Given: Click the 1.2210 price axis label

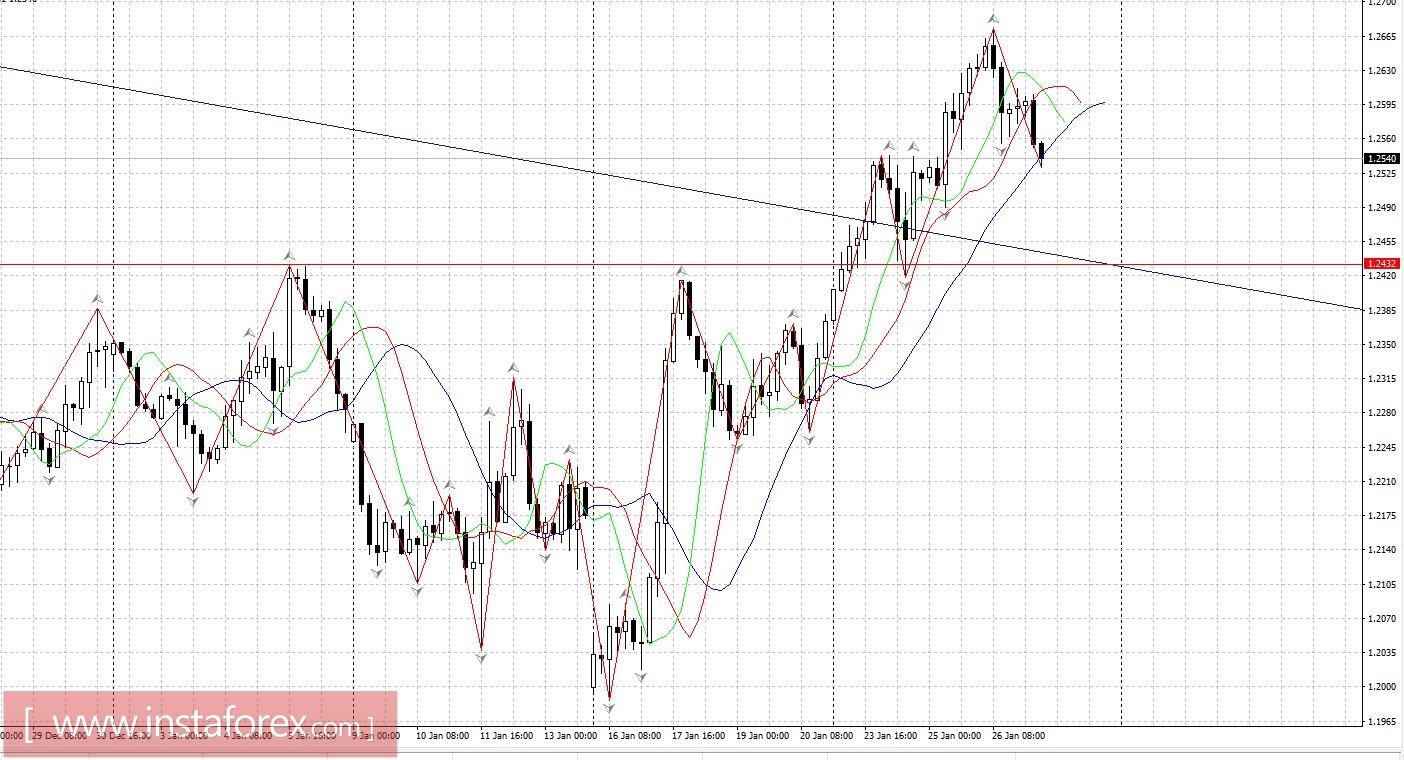Looking at the screenshot, I should pyautogui.click(x=1382, y=482).
